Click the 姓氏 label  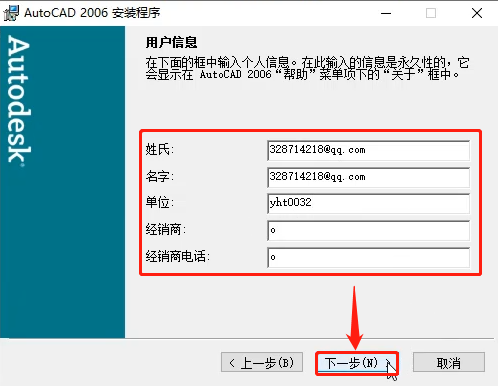click(x=159, y=149)
